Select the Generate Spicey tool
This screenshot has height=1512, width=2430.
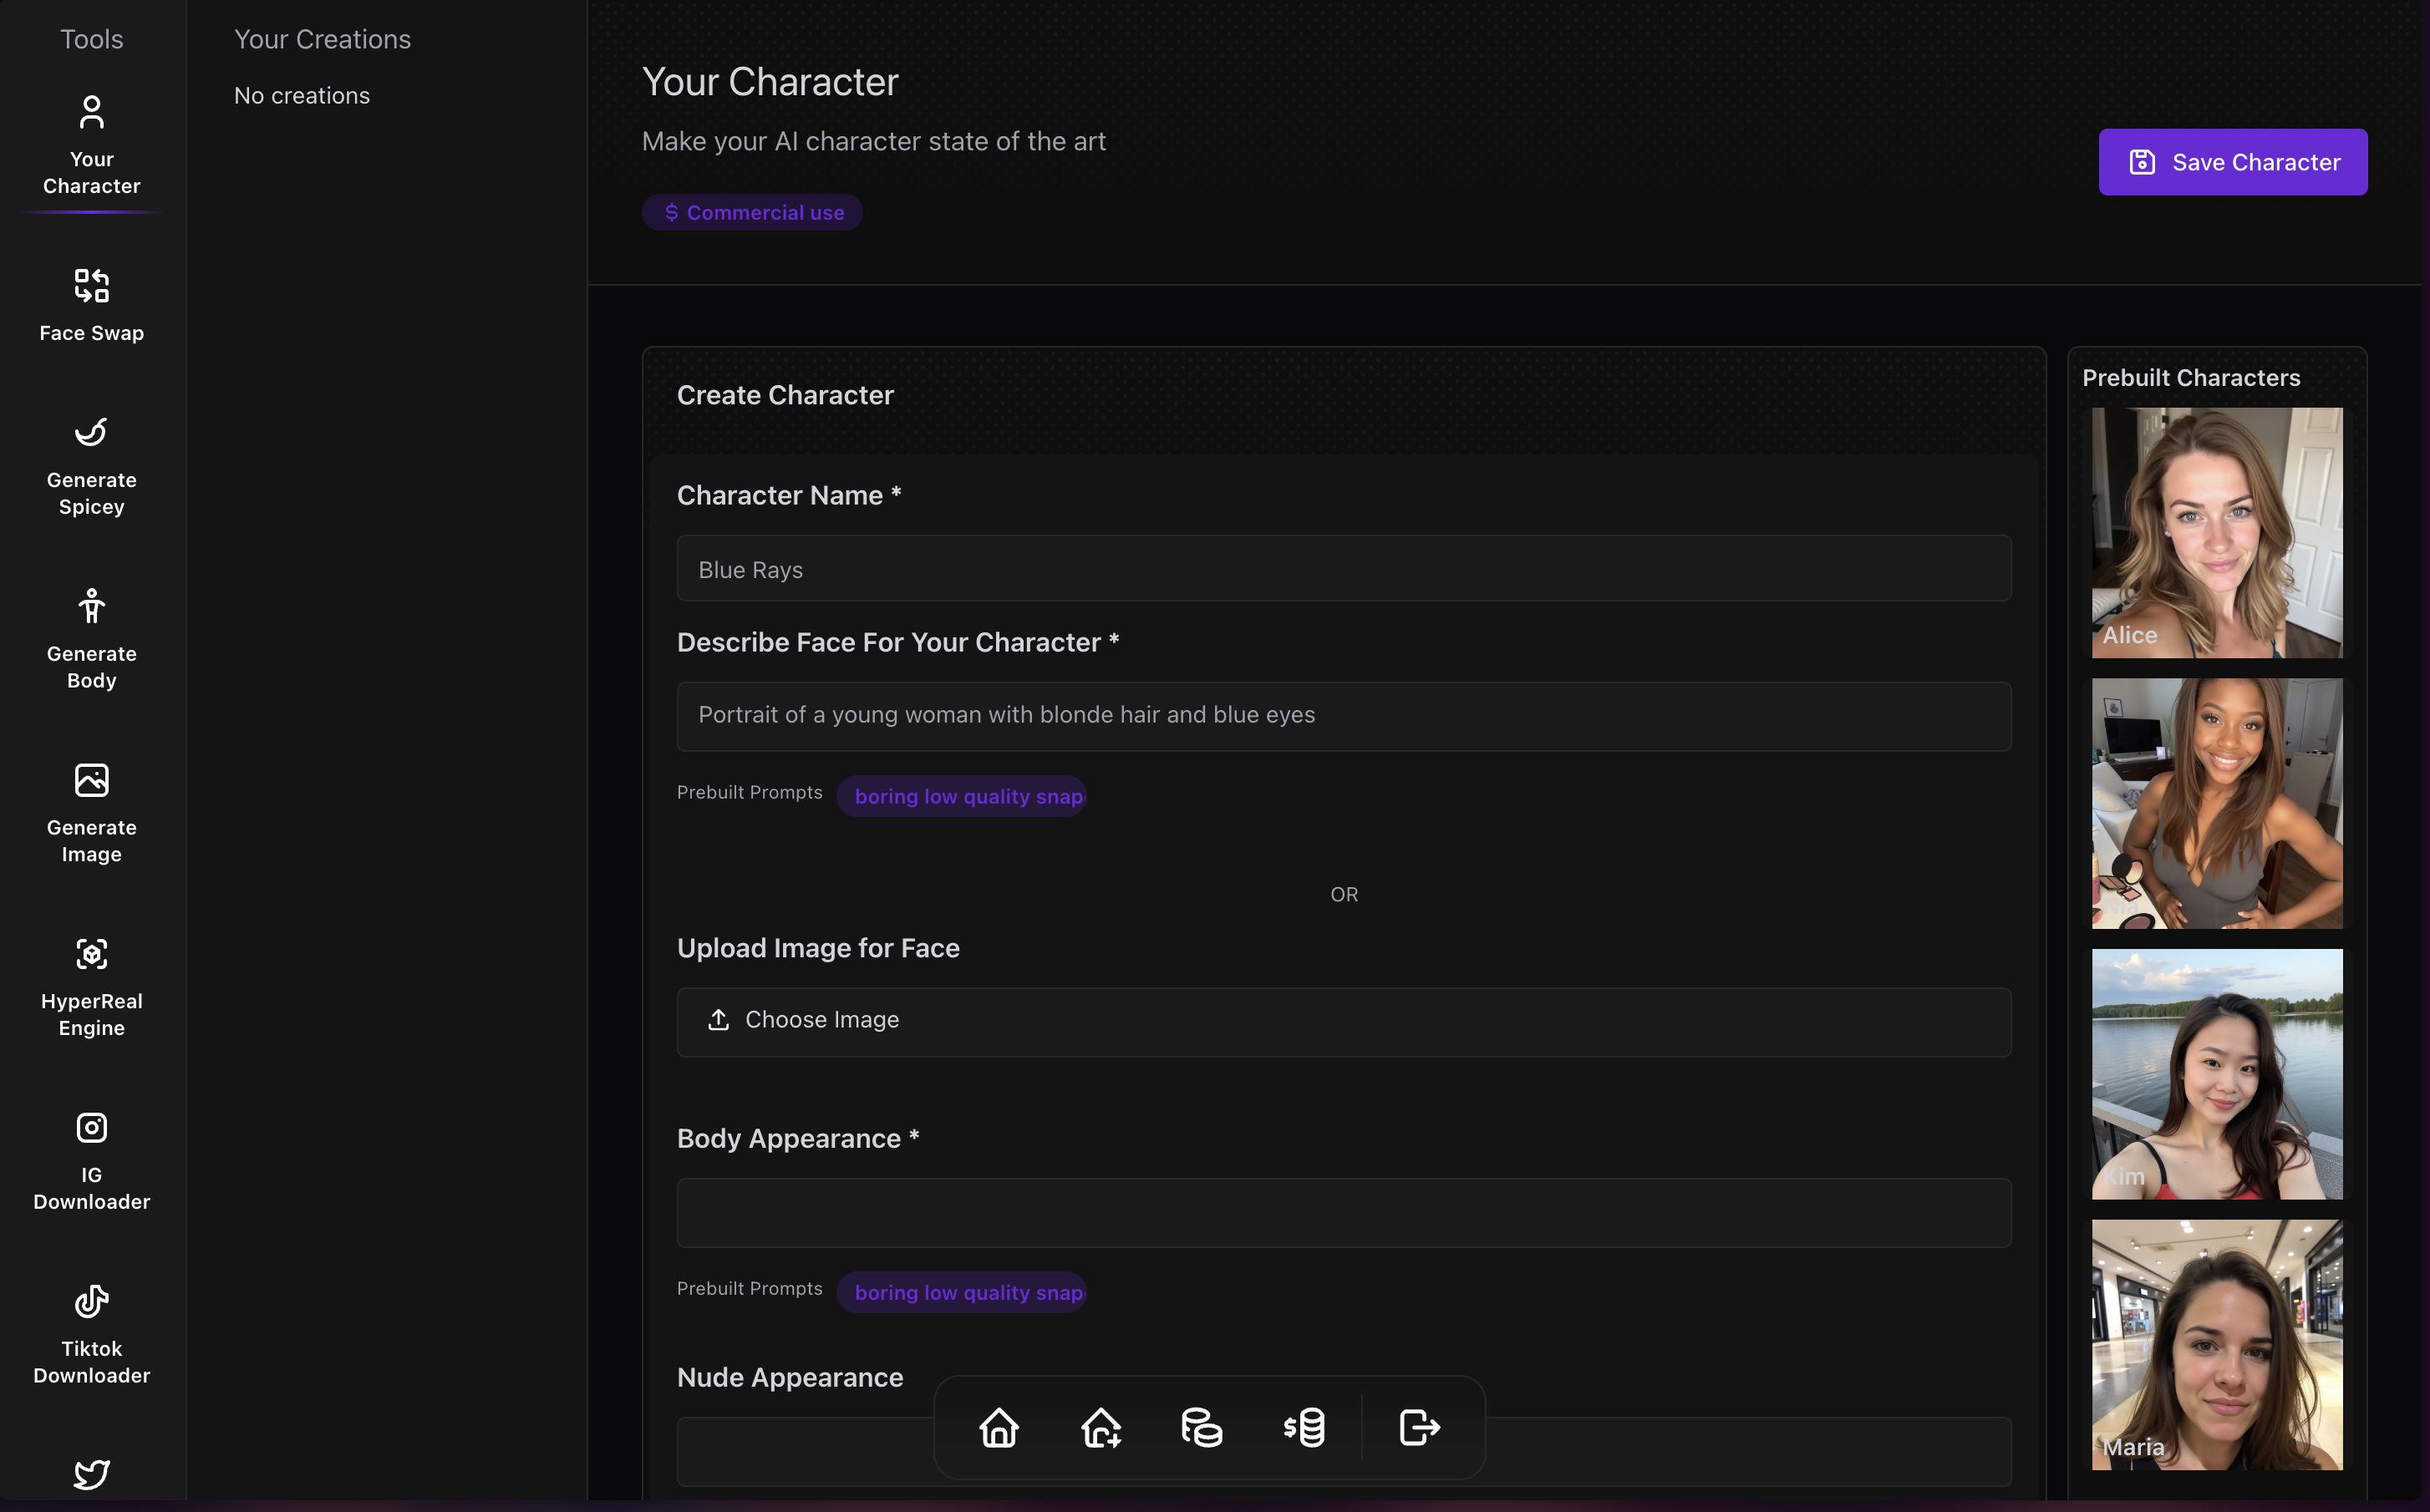pos(91,465)
